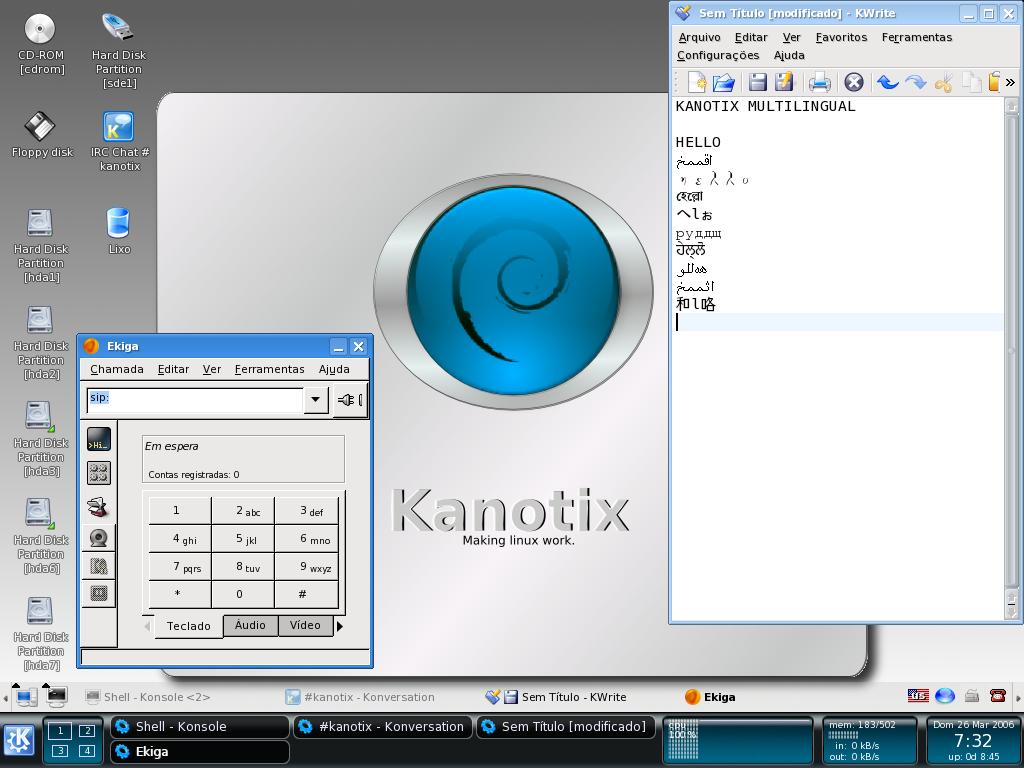This screenshot has height=768, width=1024.
Task: Click the Redo arrow in KWrite toolbar
Action: tap(916, 82)
